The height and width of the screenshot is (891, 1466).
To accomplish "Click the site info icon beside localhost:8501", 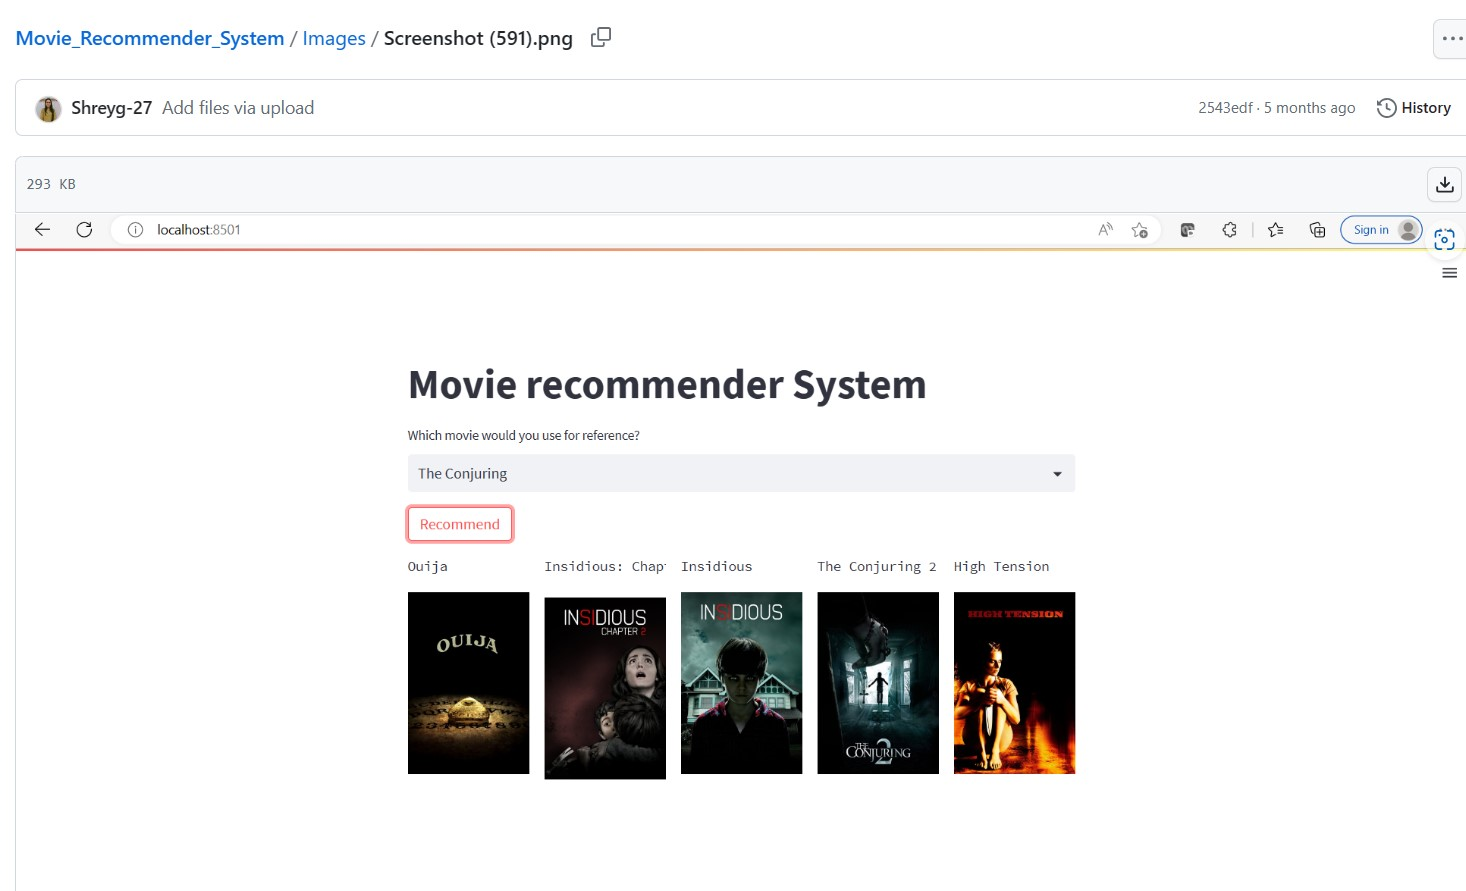I will coord(135,229).
